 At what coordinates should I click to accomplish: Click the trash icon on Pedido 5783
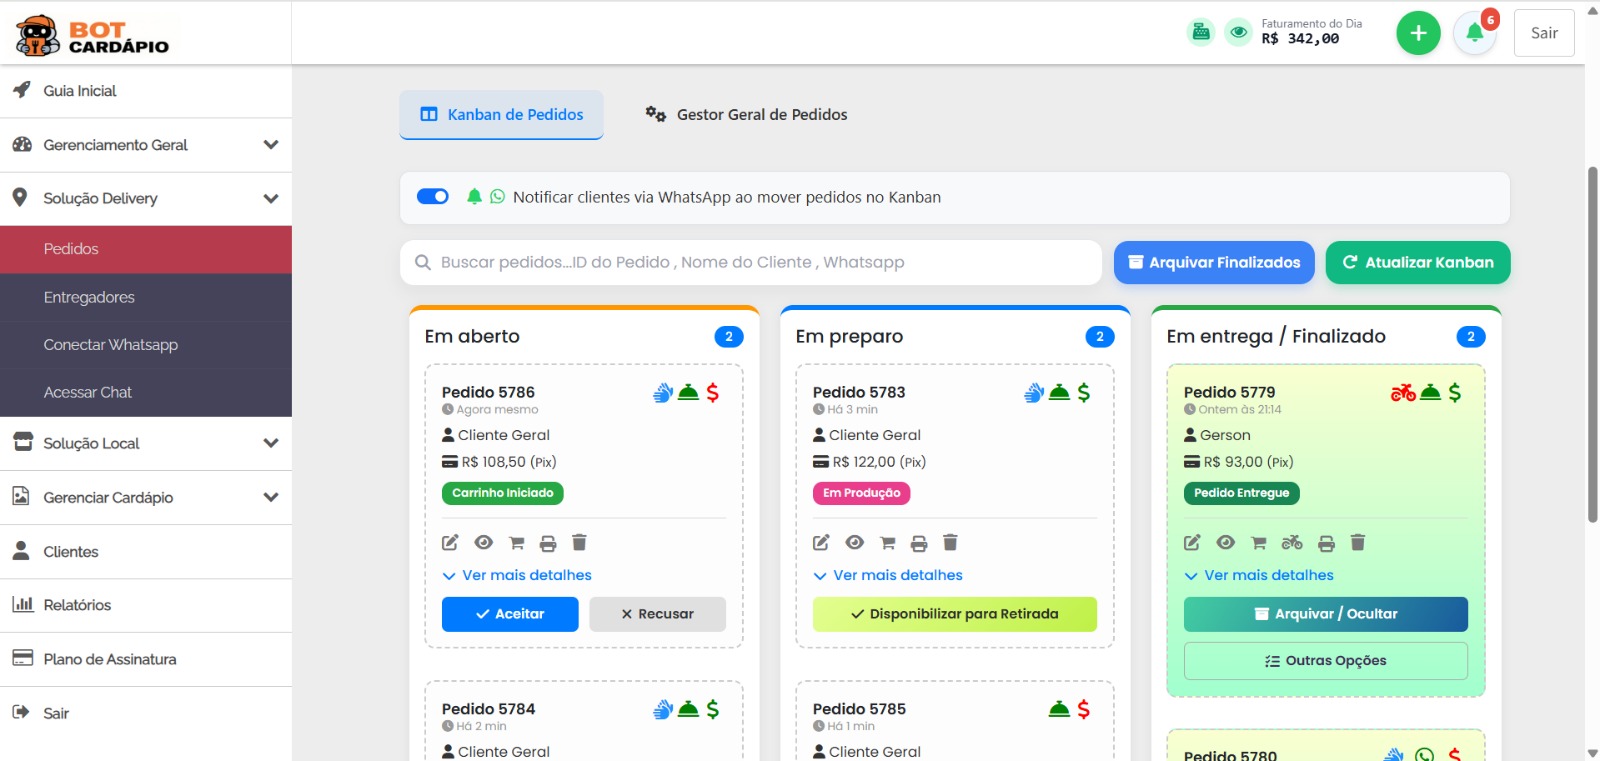[950, 543]
